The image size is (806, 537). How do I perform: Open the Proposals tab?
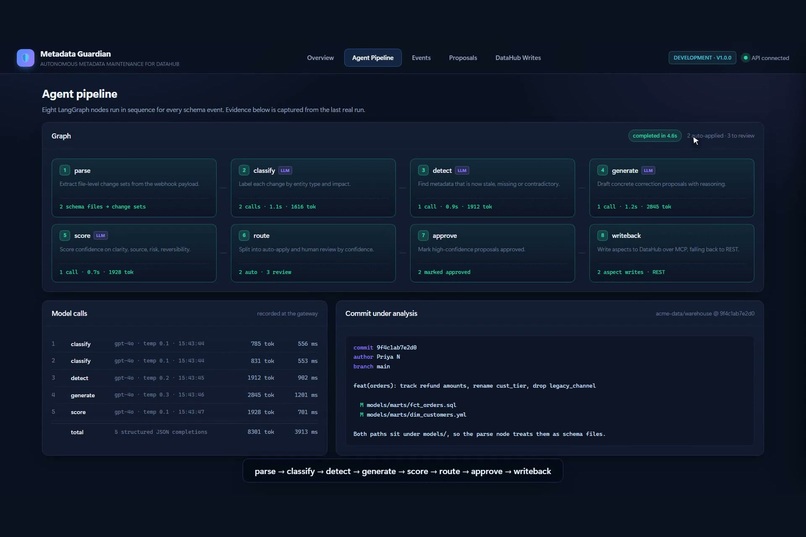click(463, 58)
